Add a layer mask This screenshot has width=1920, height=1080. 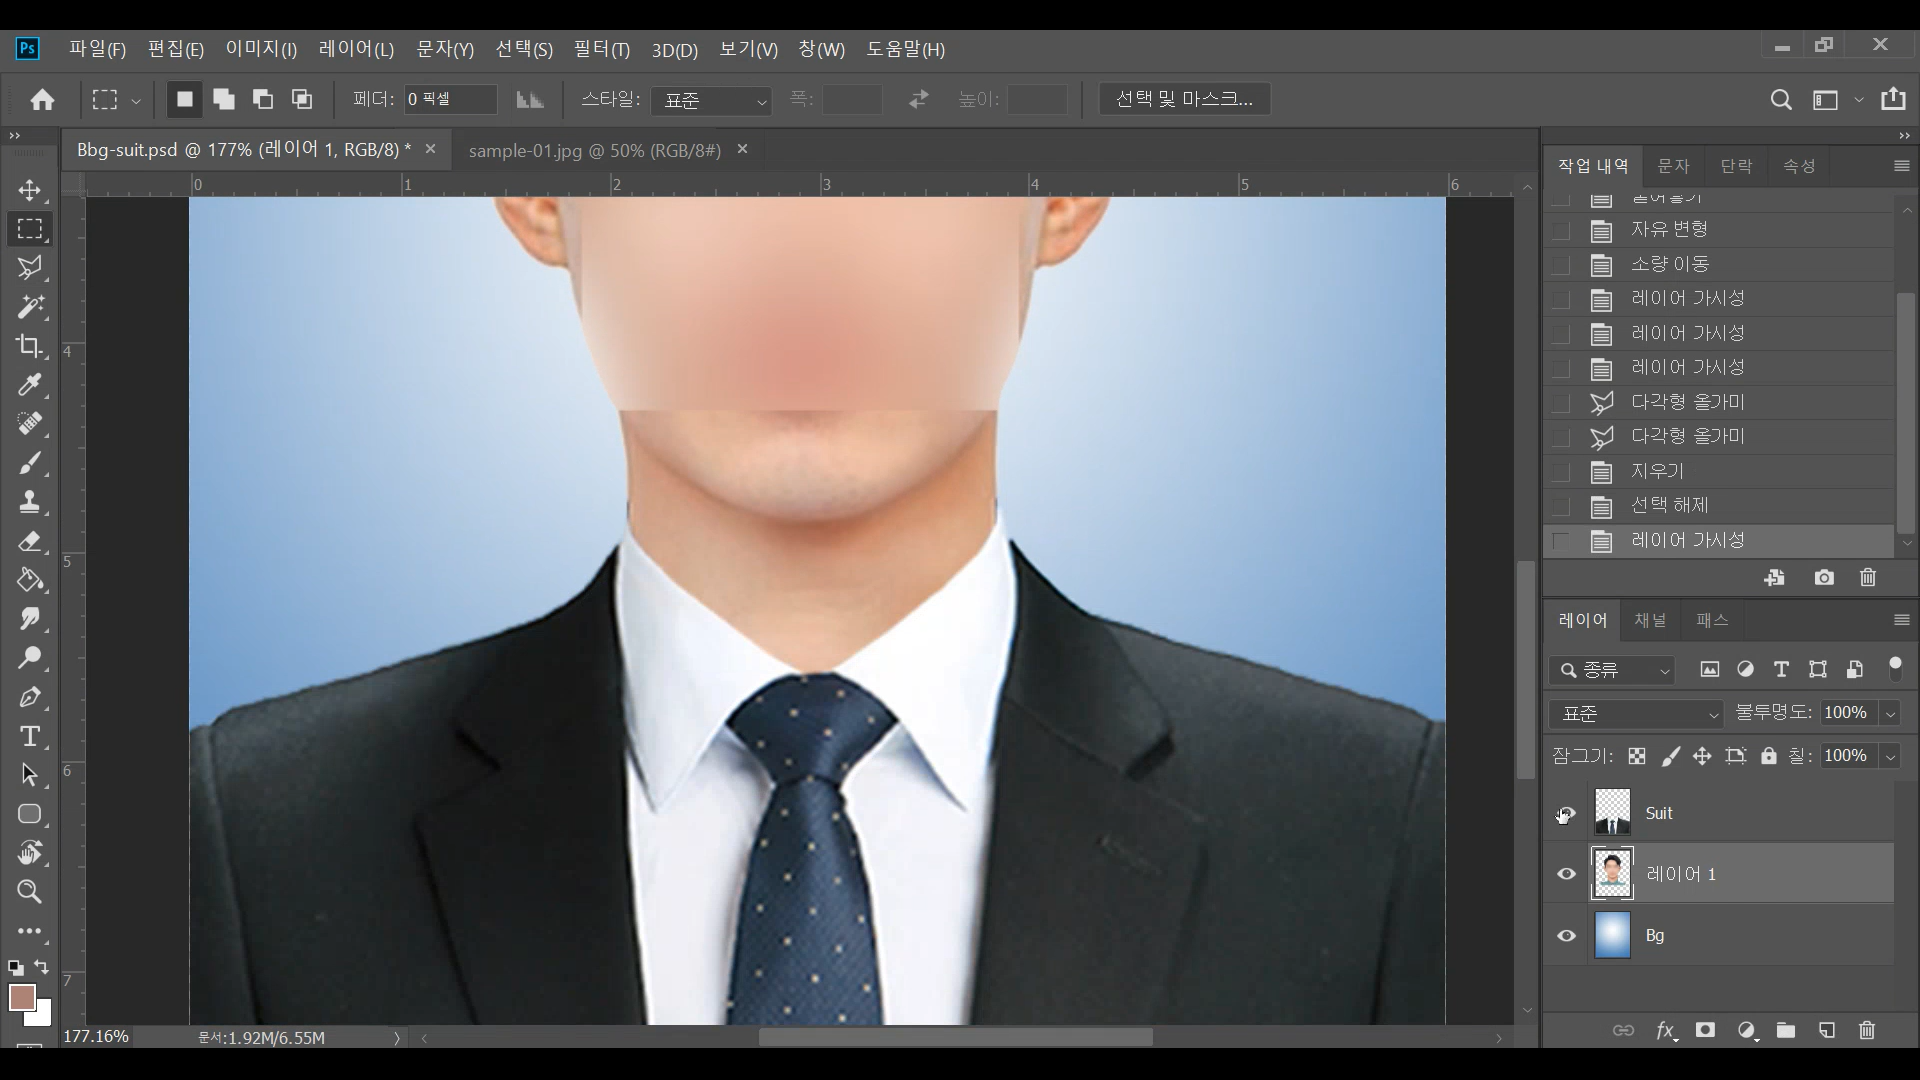(1706, 1030)
